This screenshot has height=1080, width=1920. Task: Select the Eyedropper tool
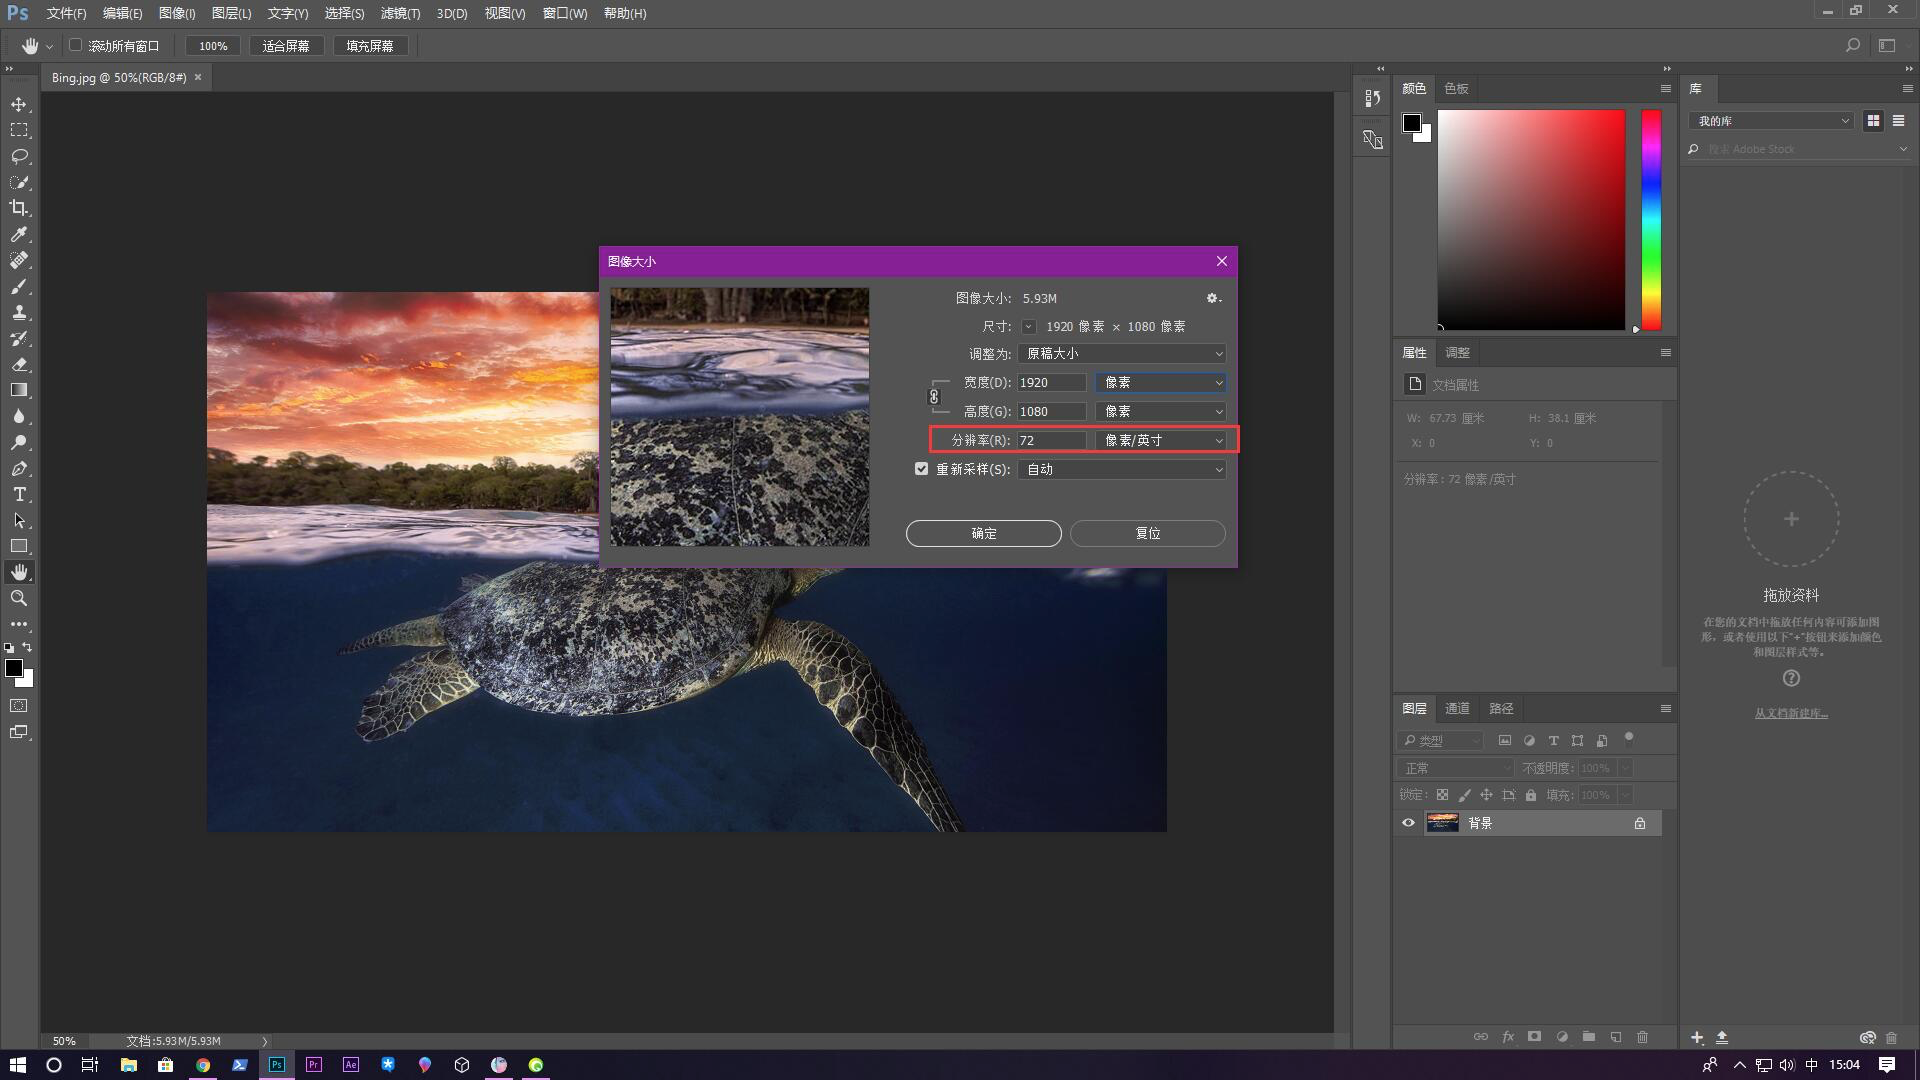point(19,234)
